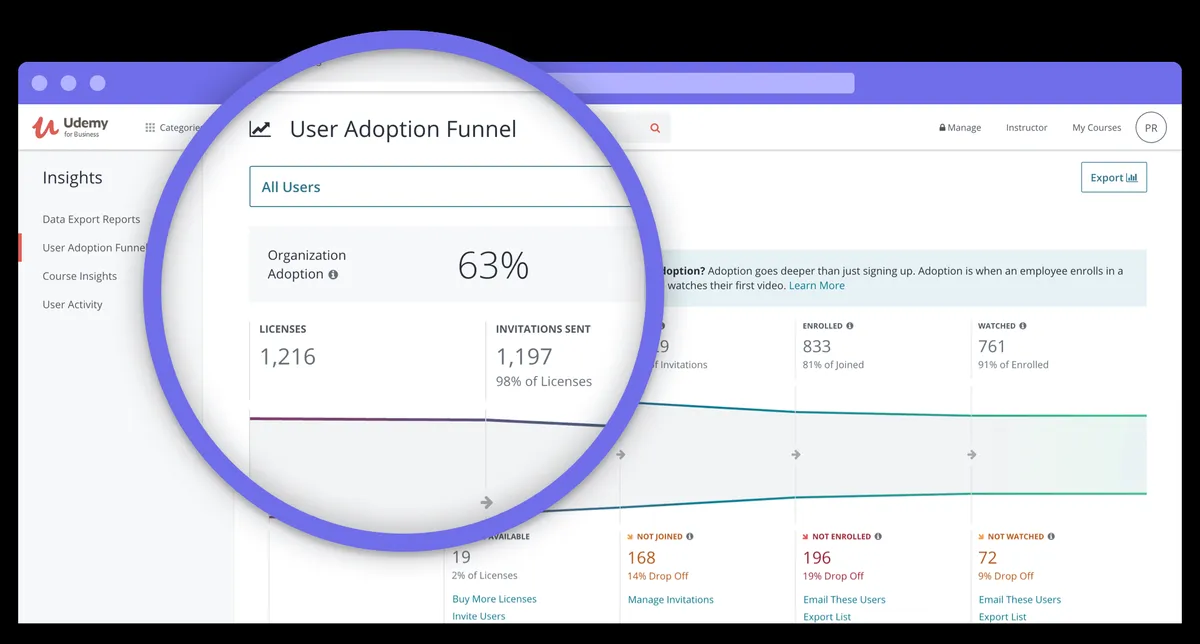Click the Buy More Licenses link
Image resolution: width=1200 pixels, height=644 pixels.
tap(494, 599)
